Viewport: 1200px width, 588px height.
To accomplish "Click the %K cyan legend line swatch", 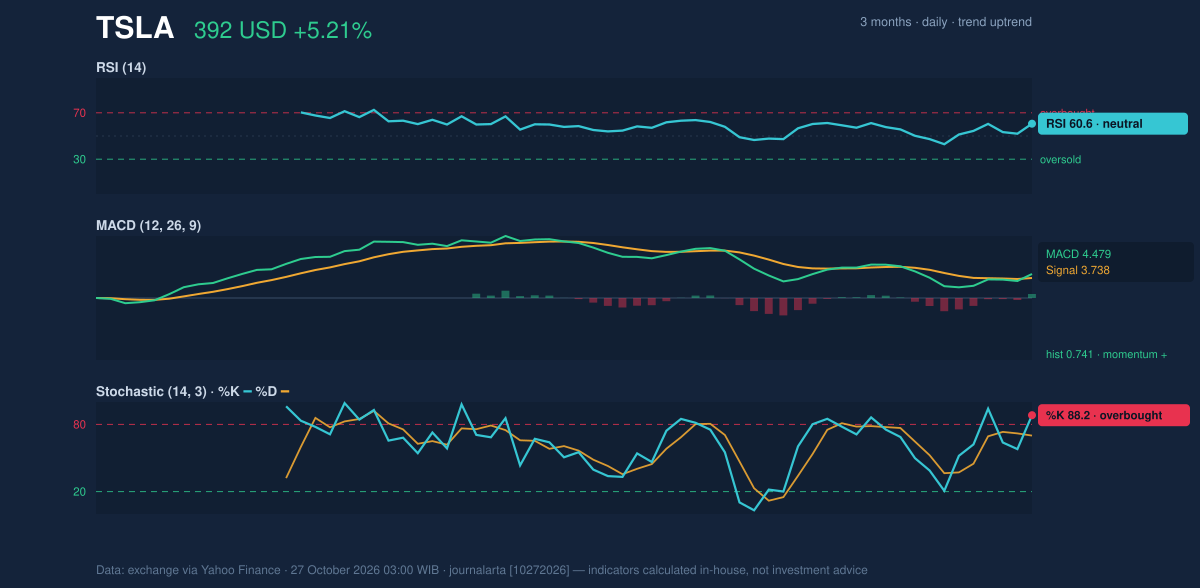I will (x=248, y=391).
